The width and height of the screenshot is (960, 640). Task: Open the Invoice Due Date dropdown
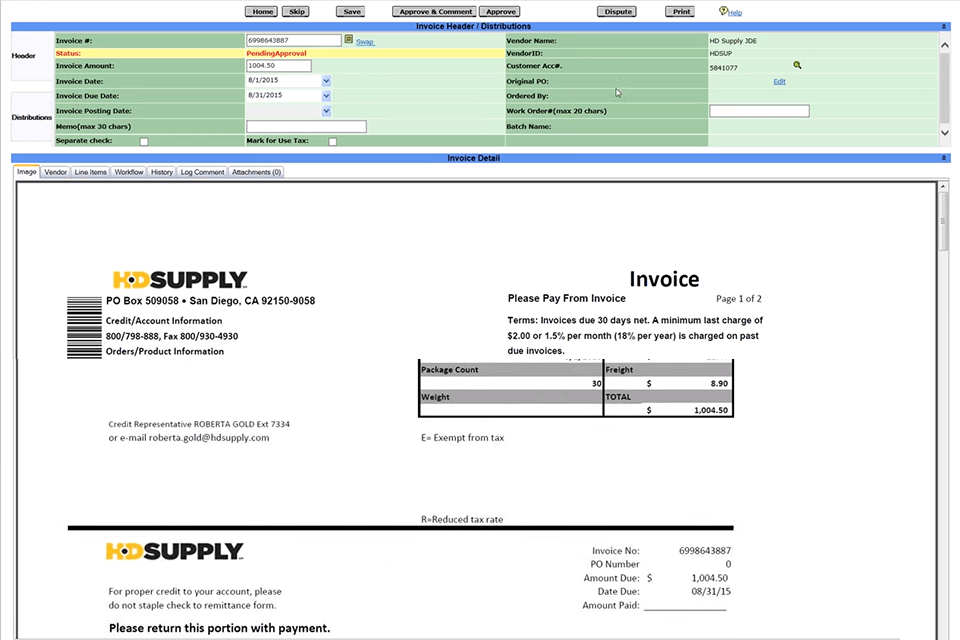326,96
